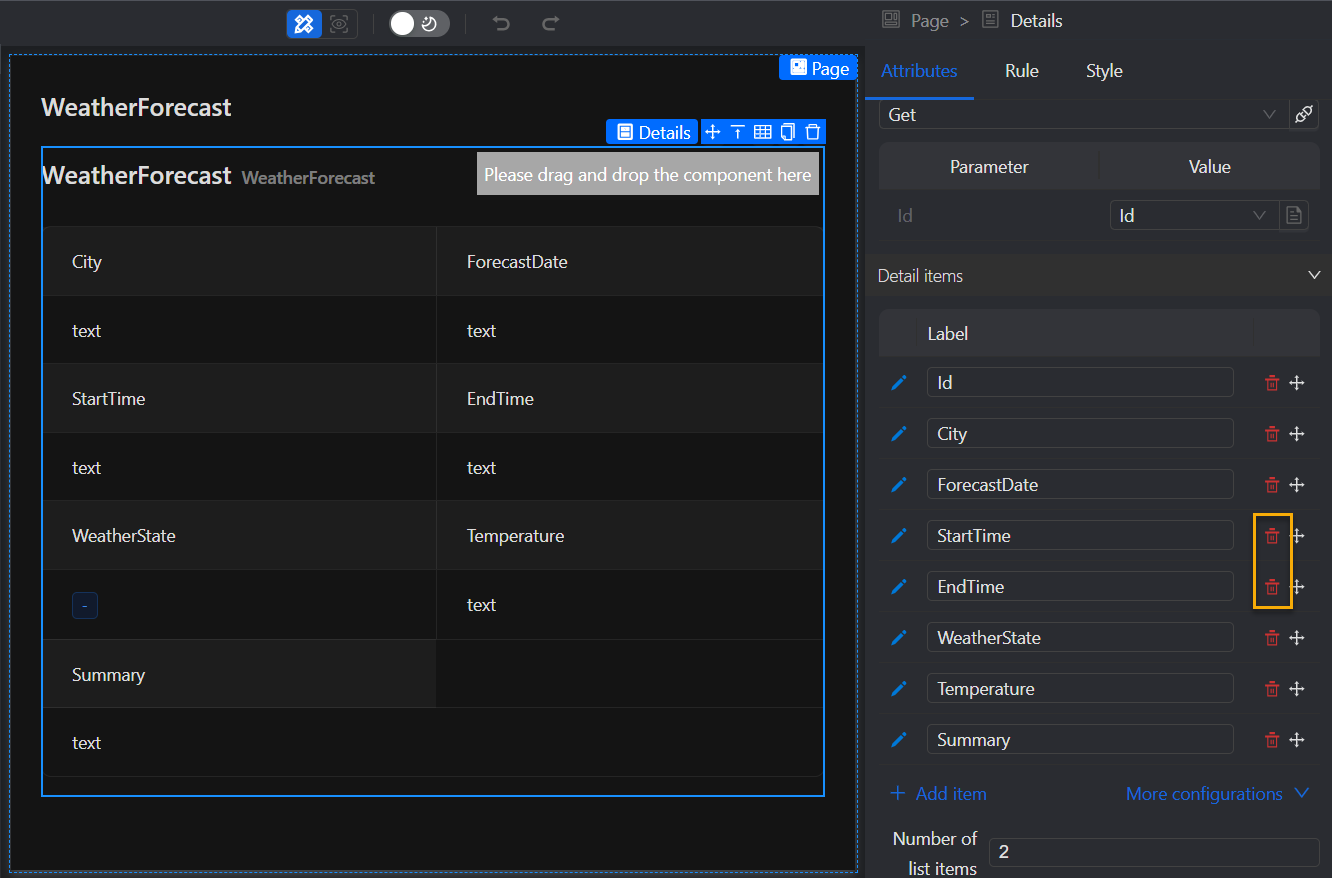Click the Add item link
The image size is (1332, 878).
938,794
